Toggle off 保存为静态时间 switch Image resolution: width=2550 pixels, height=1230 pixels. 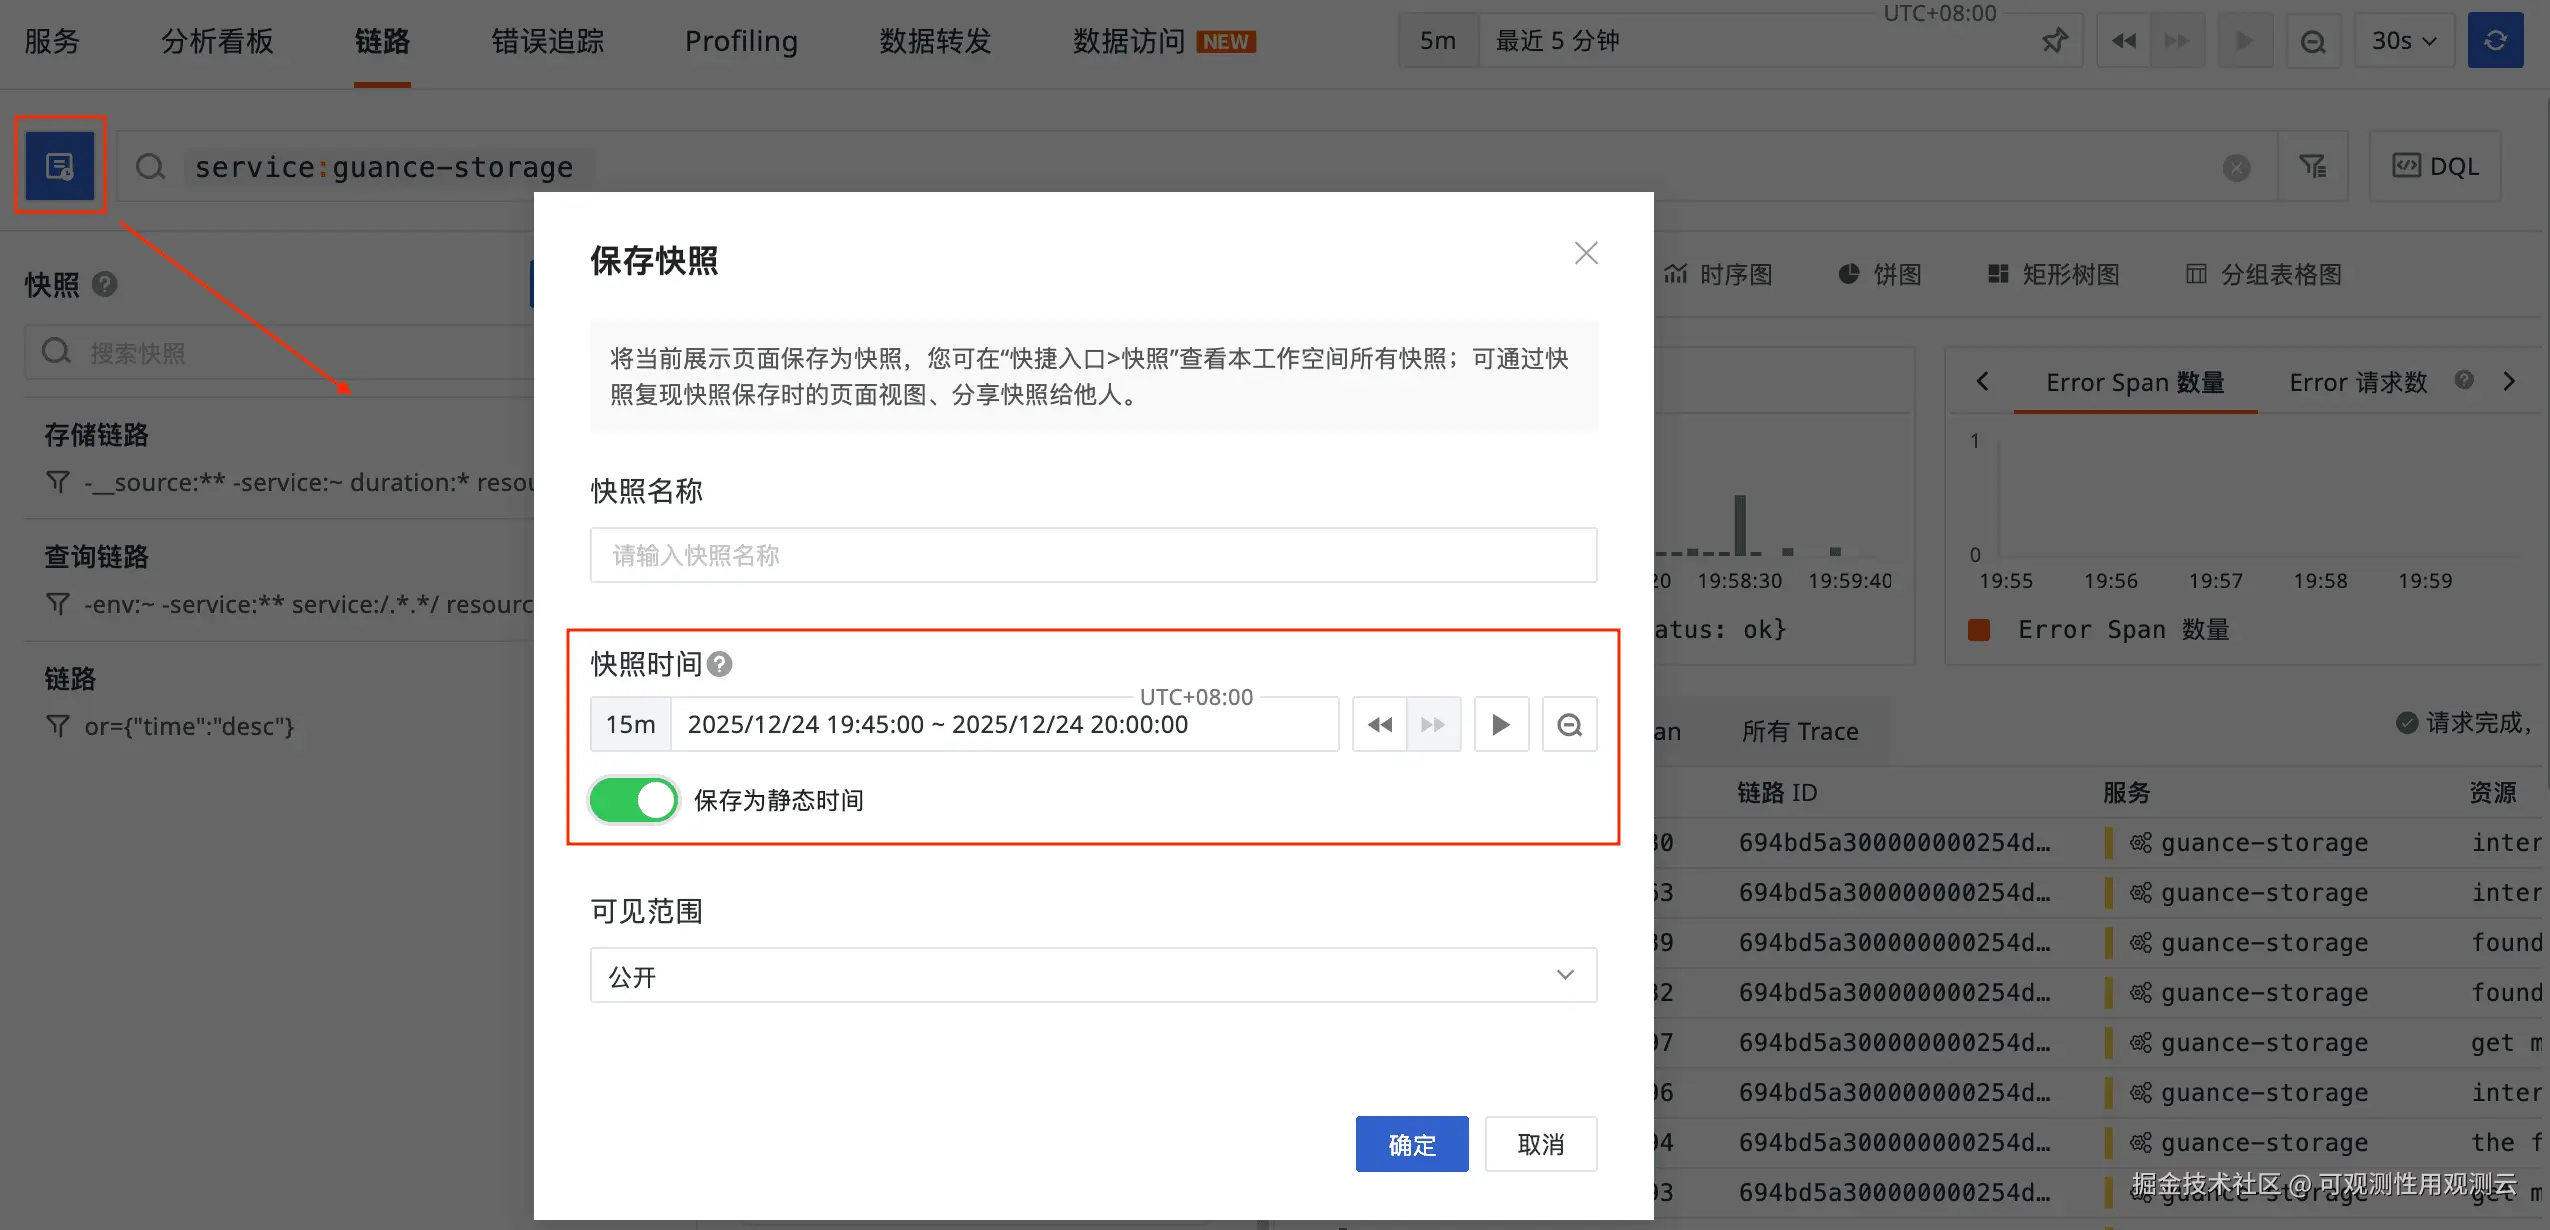pos(633,800)
